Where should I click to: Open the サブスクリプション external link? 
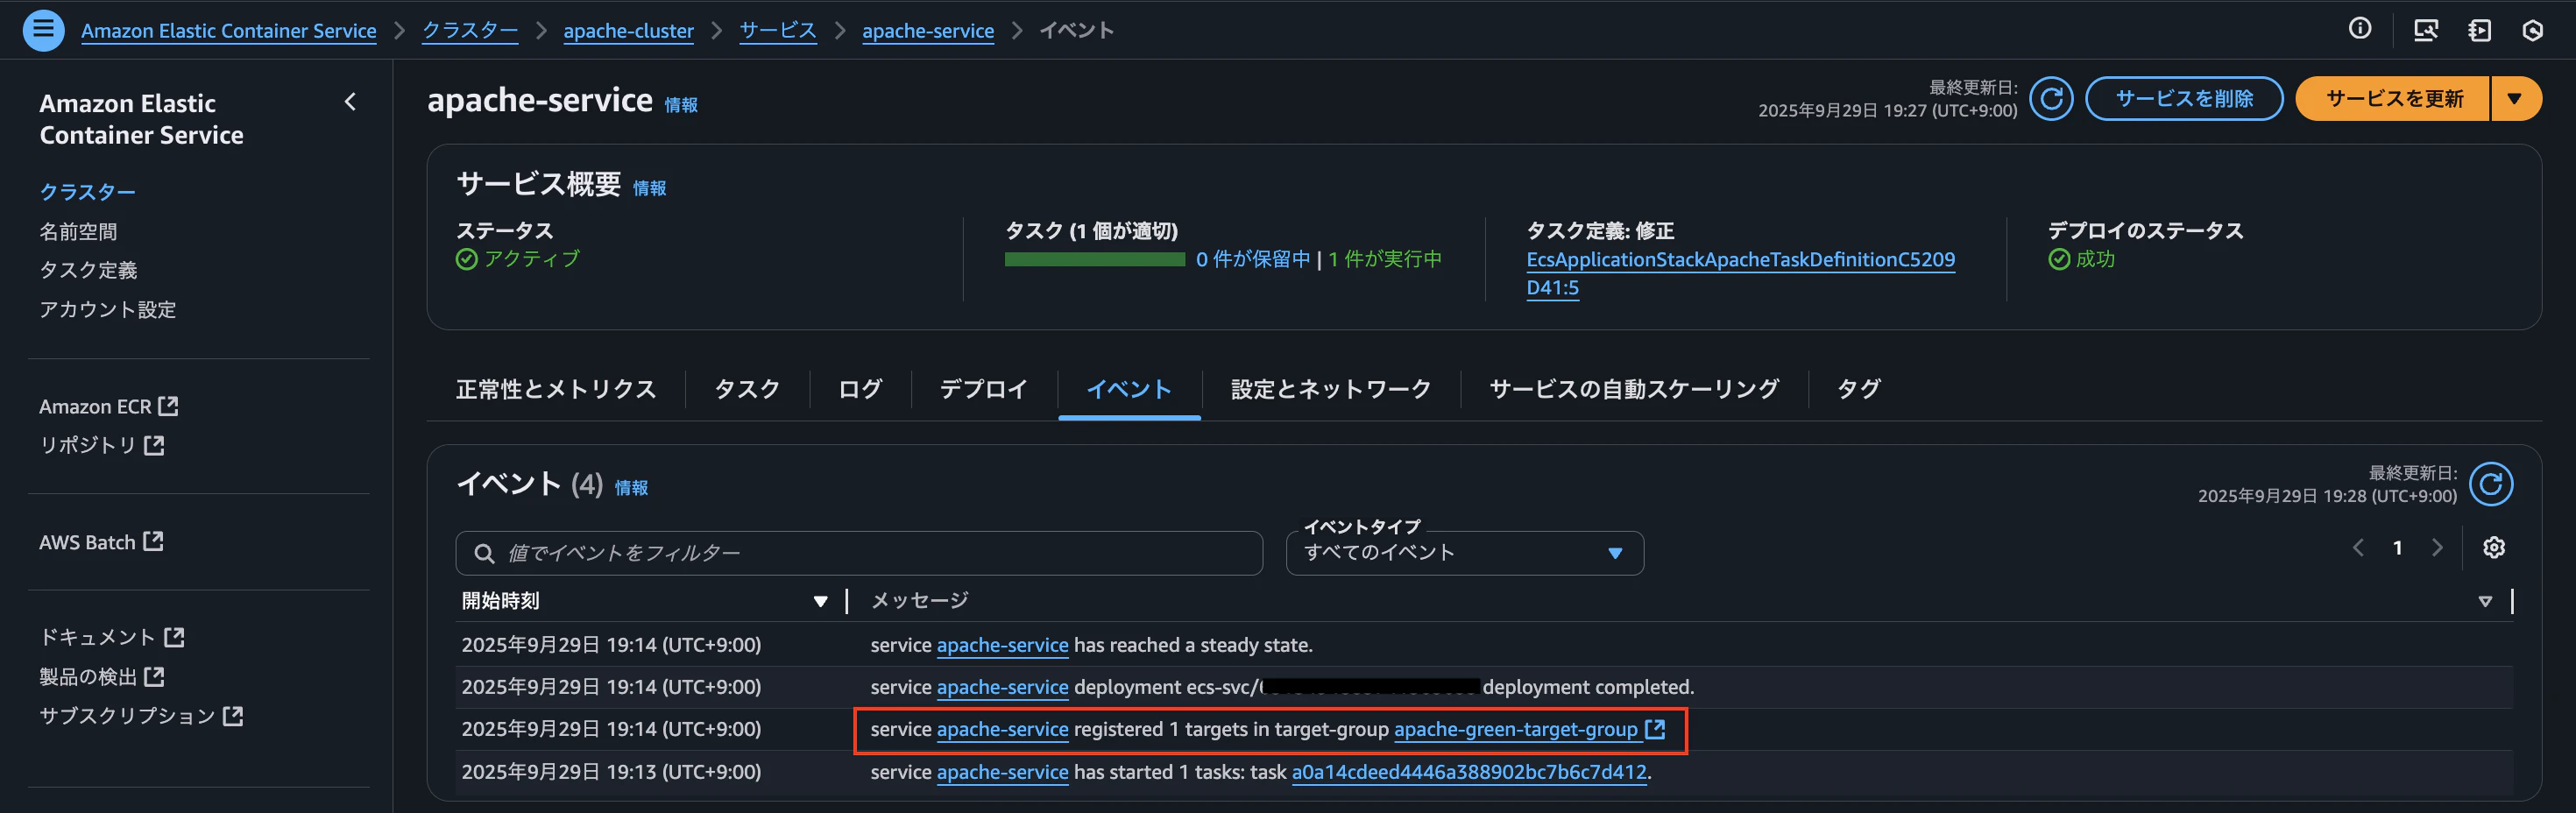141,716
